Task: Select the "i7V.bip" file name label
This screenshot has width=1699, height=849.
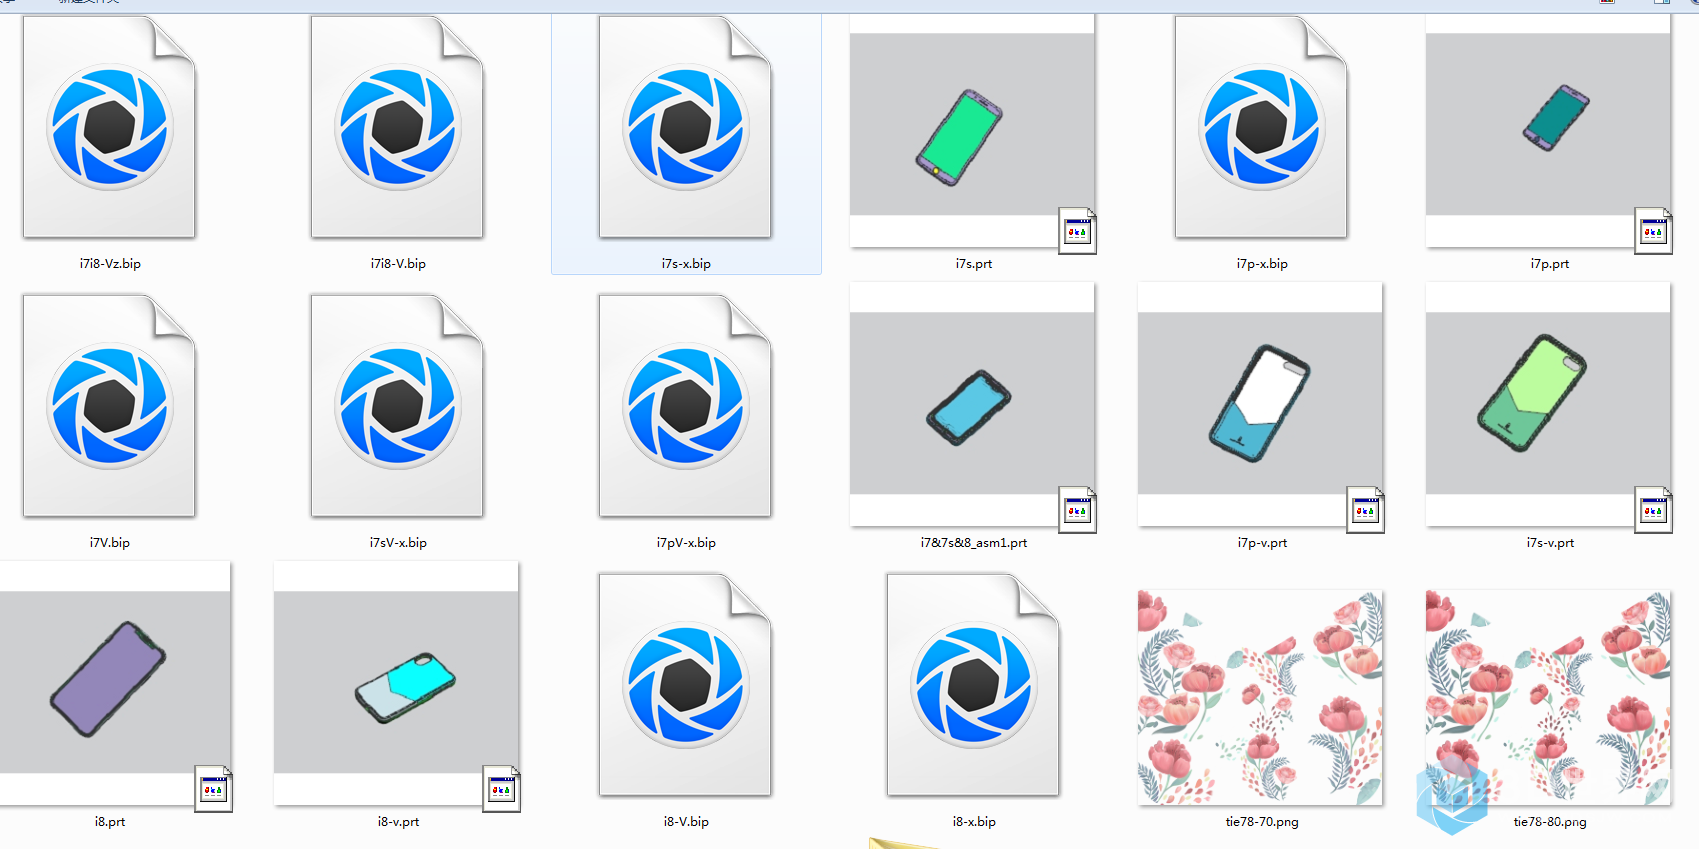Action: [x=110, y=543]
